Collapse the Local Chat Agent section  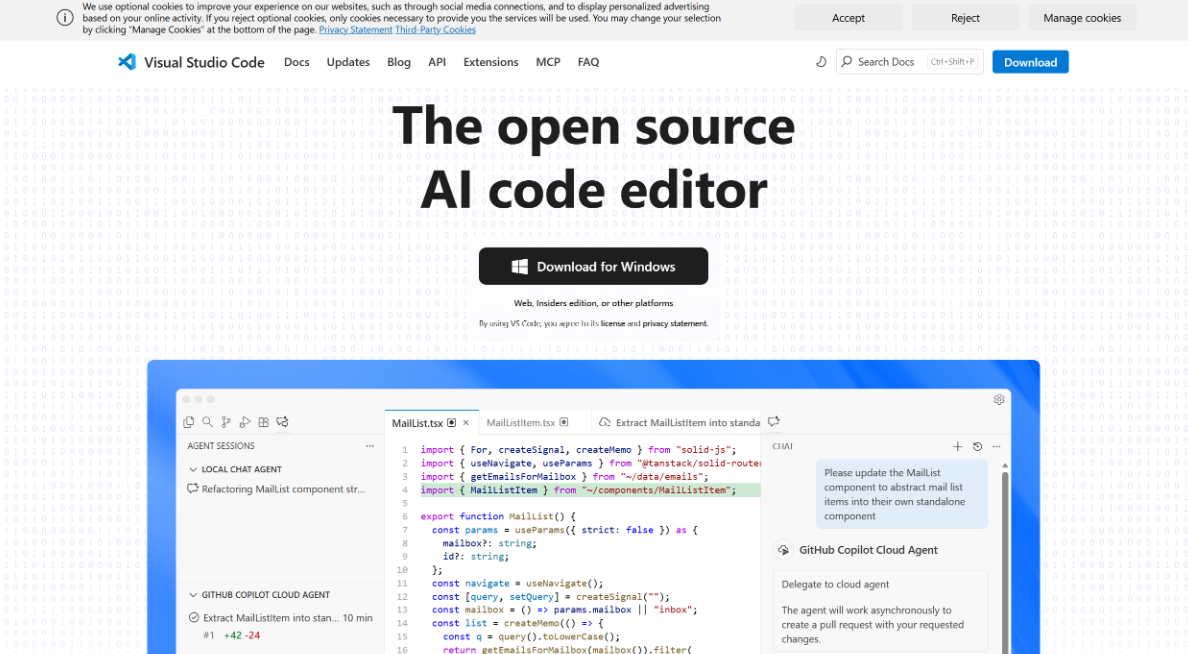[x=193, y=469]
